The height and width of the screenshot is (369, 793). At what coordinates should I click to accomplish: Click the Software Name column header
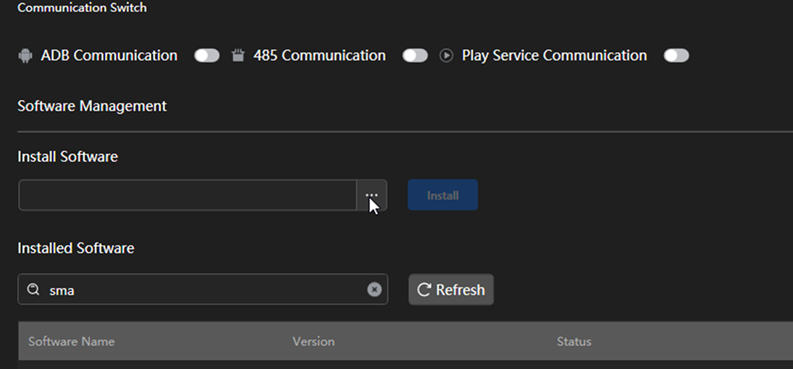tap(71, 342)
